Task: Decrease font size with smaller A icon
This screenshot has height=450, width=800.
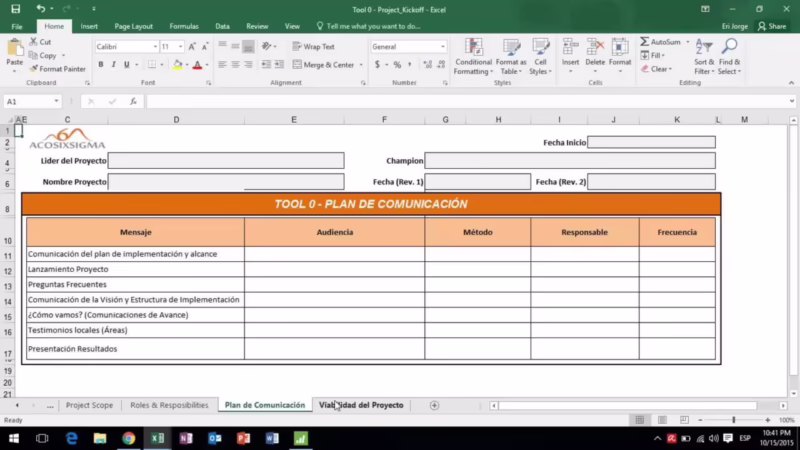Action: pos(205,46)
